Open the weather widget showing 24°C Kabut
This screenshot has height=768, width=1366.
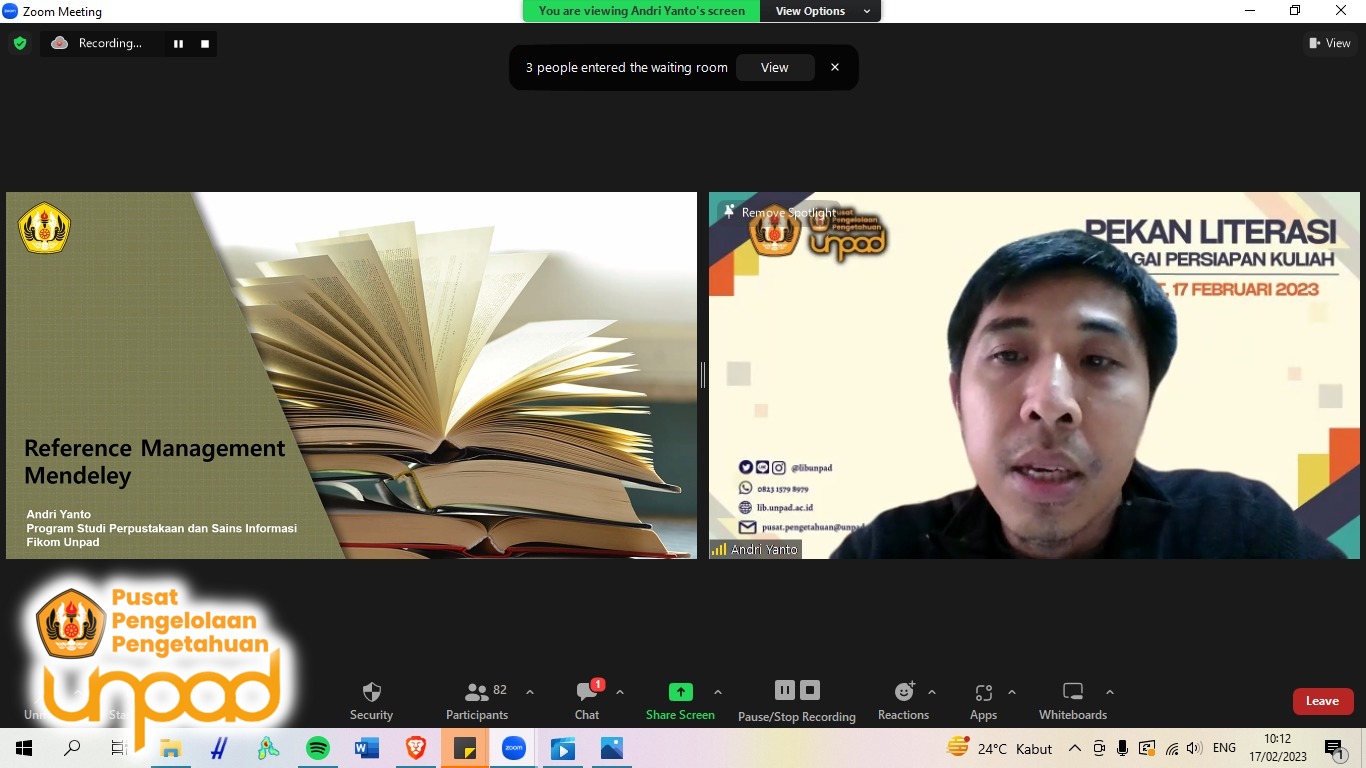(1000, 748)
